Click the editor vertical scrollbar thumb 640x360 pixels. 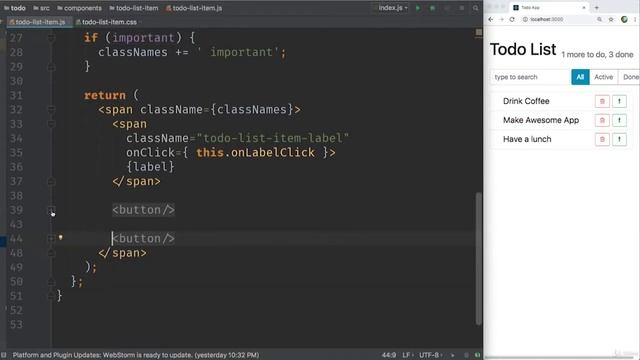(479, 258)
